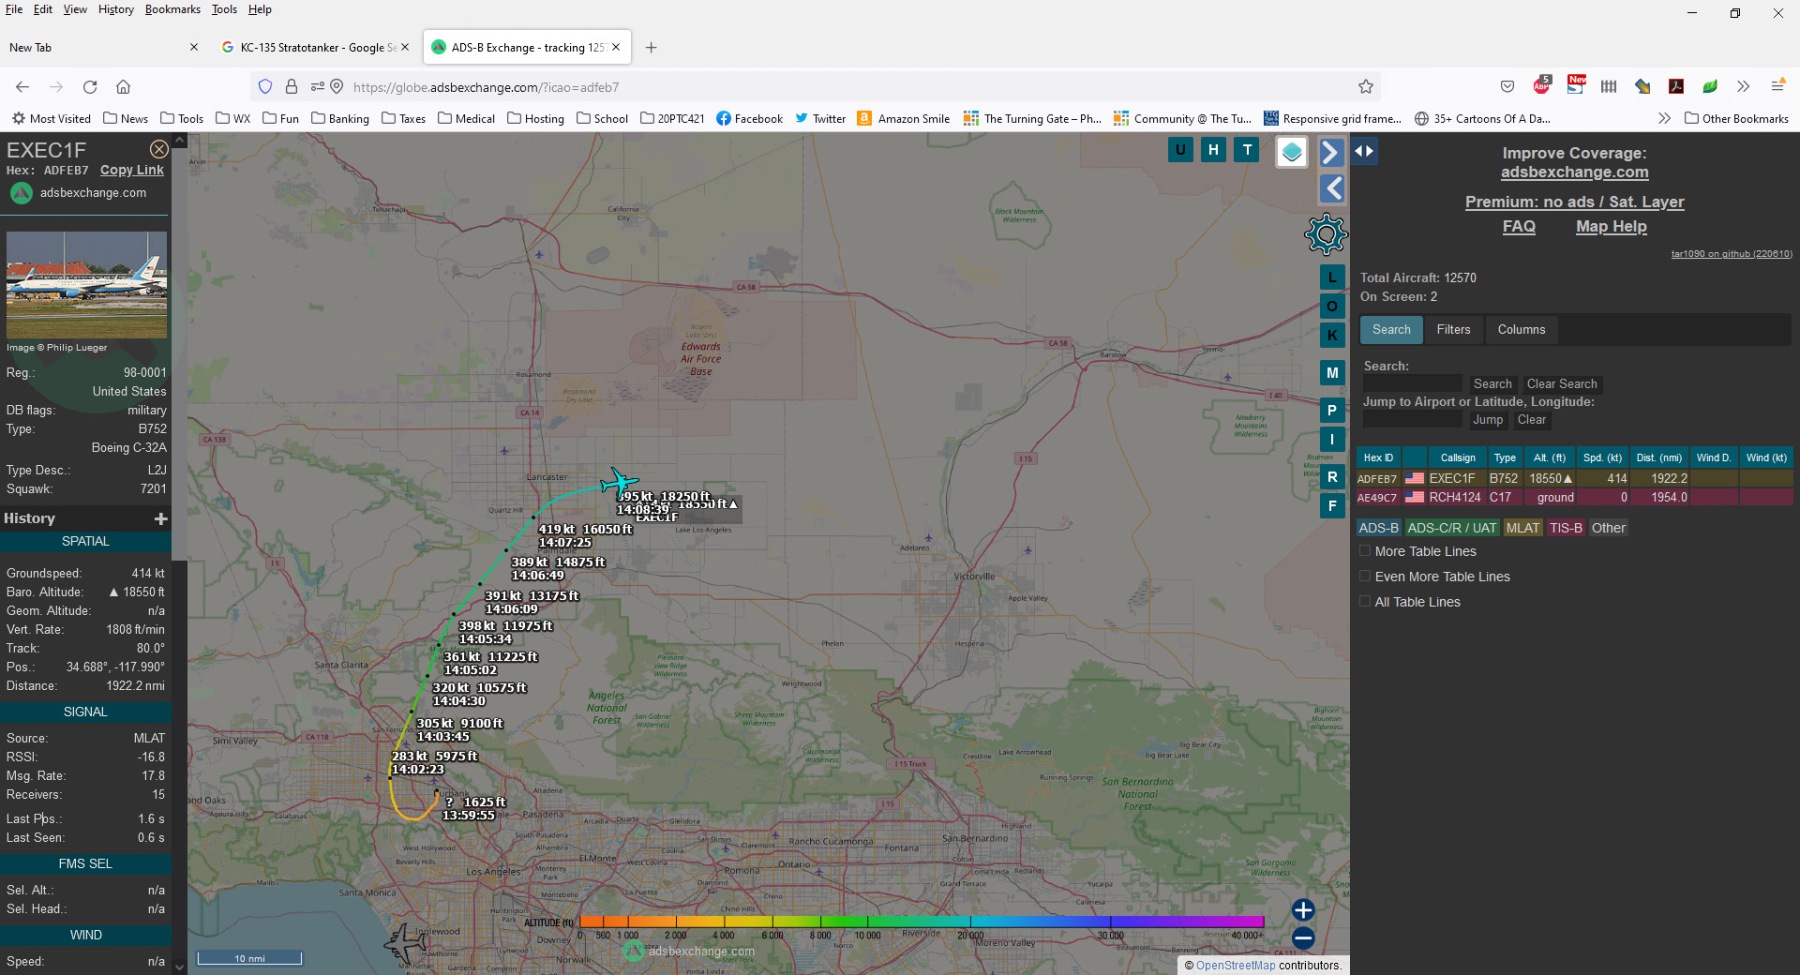Expand the bookmarks toolbar overflow chevron
This screenshot has height=975, width=1800.
[x=1664, y=118]
